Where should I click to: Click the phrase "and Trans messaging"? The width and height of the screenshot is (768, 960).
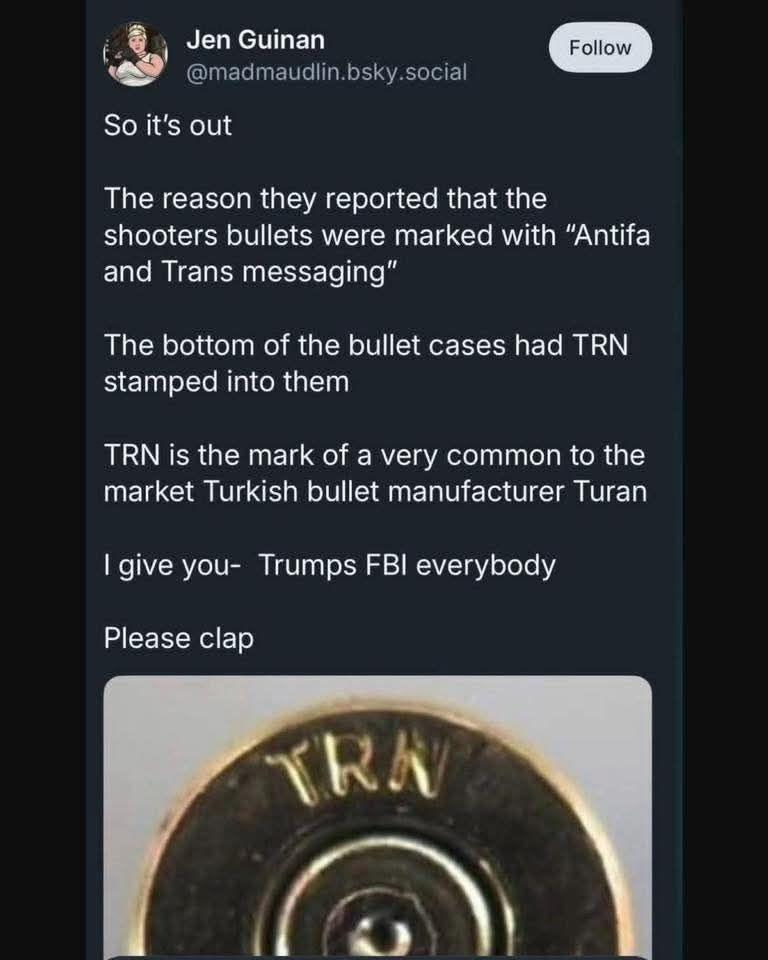[x=251, y=272]
